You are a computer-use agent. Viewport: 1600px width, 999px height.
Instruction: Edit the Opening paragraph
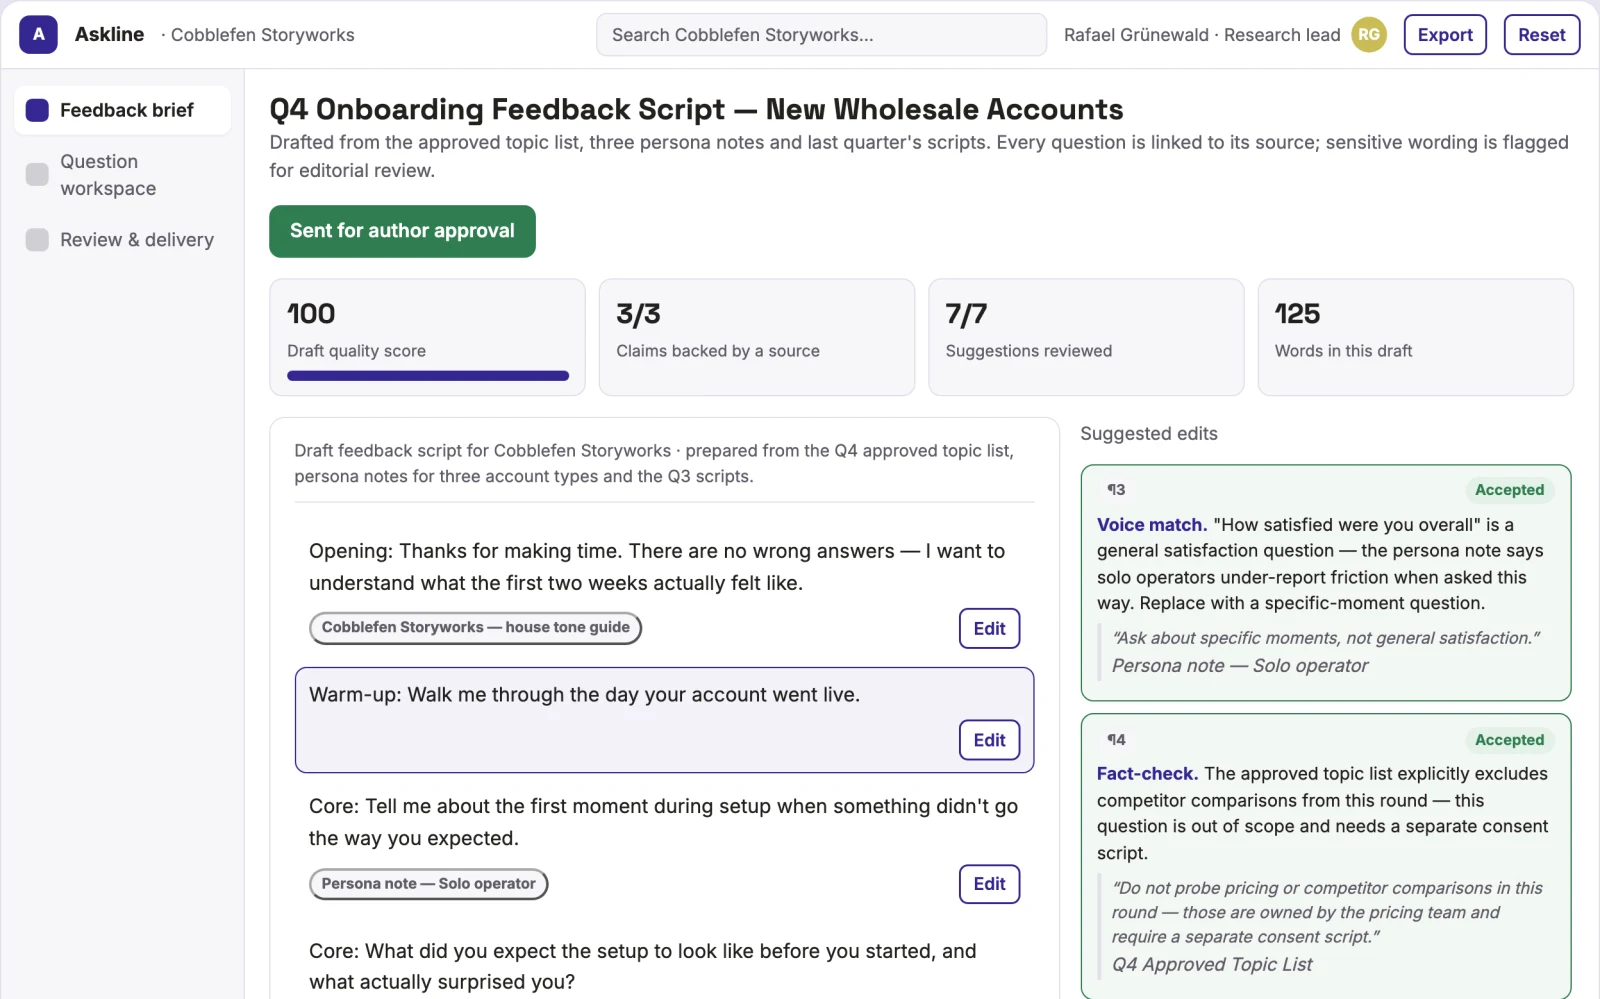(x=989, y=628)
